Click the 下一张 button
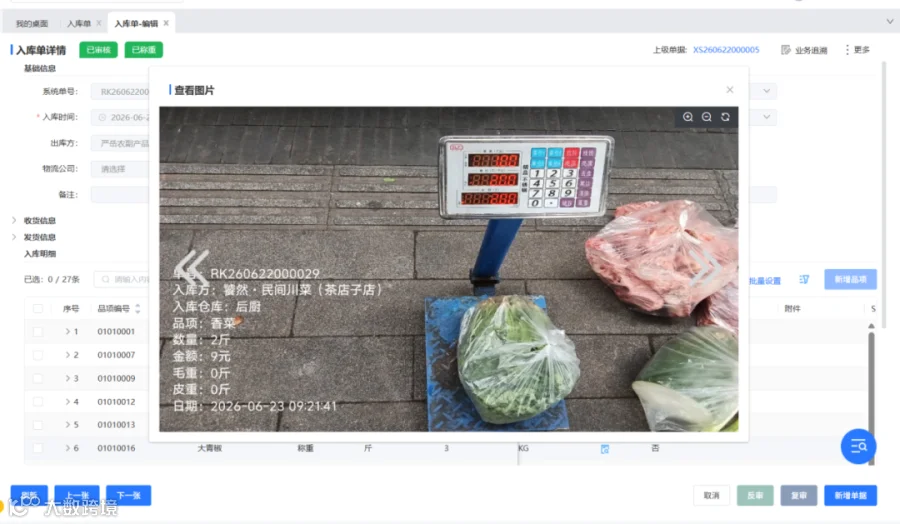Screen dimensions: 900x524 pos(129,495)
